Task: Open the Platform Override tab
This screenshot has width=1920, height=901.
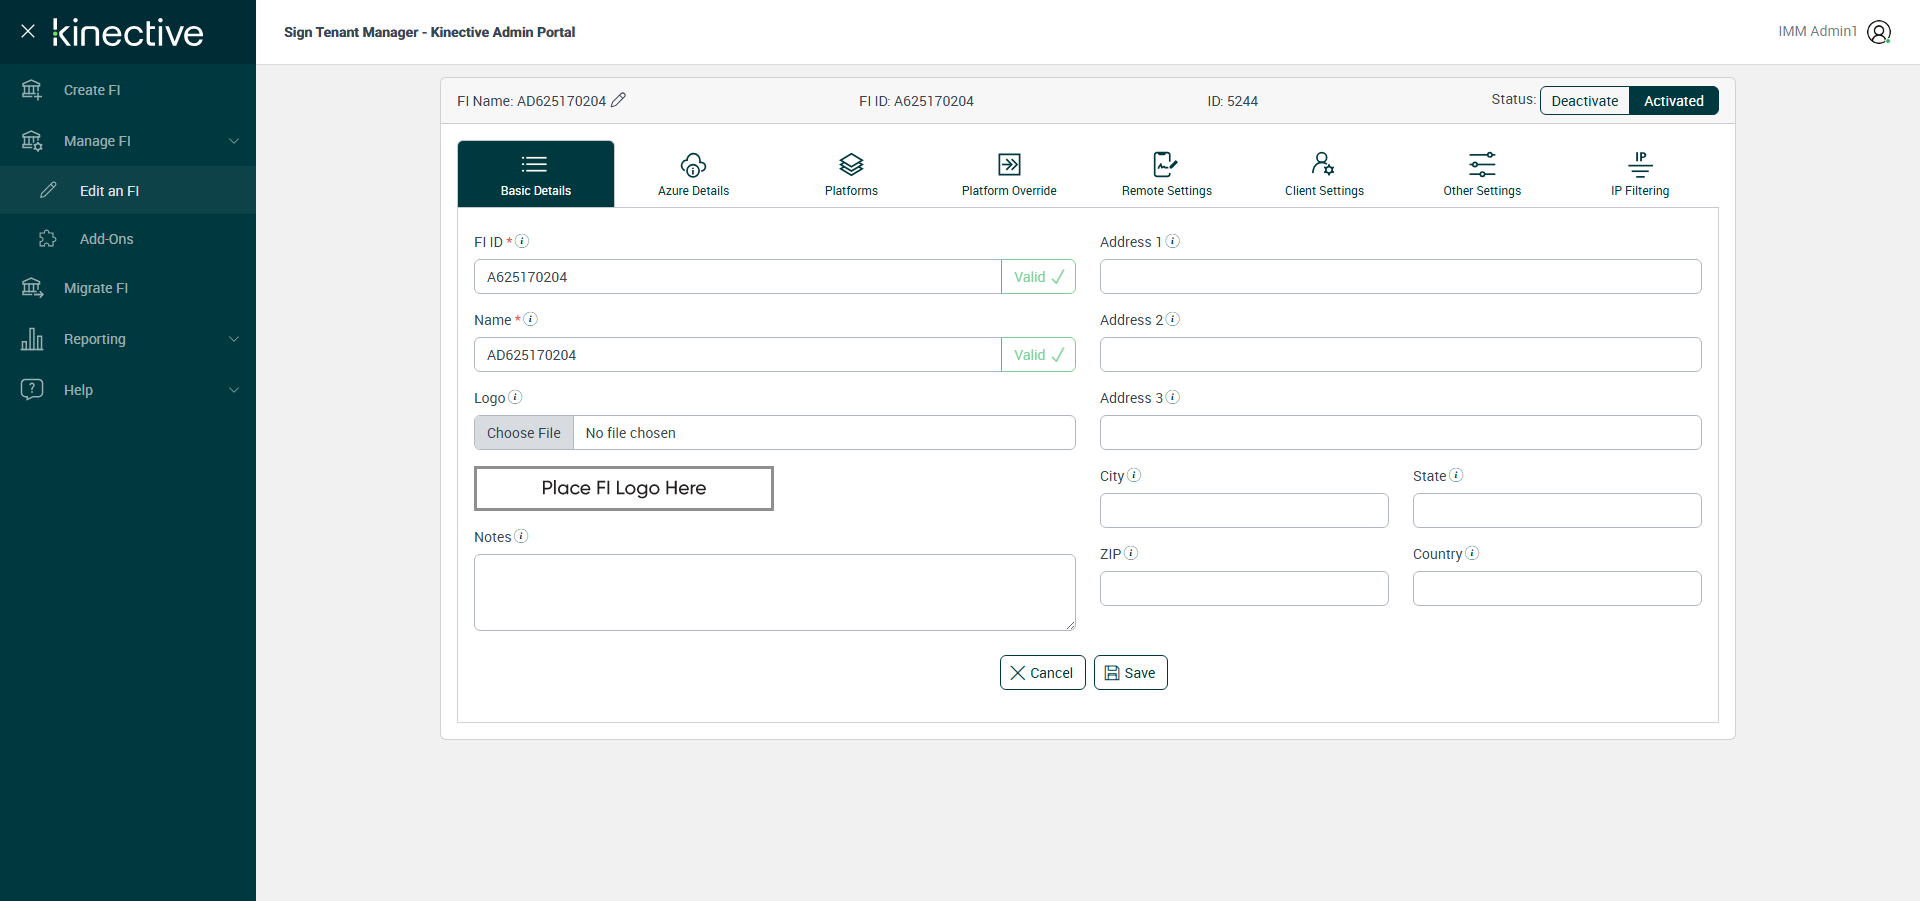Action: pos(1009,174)
